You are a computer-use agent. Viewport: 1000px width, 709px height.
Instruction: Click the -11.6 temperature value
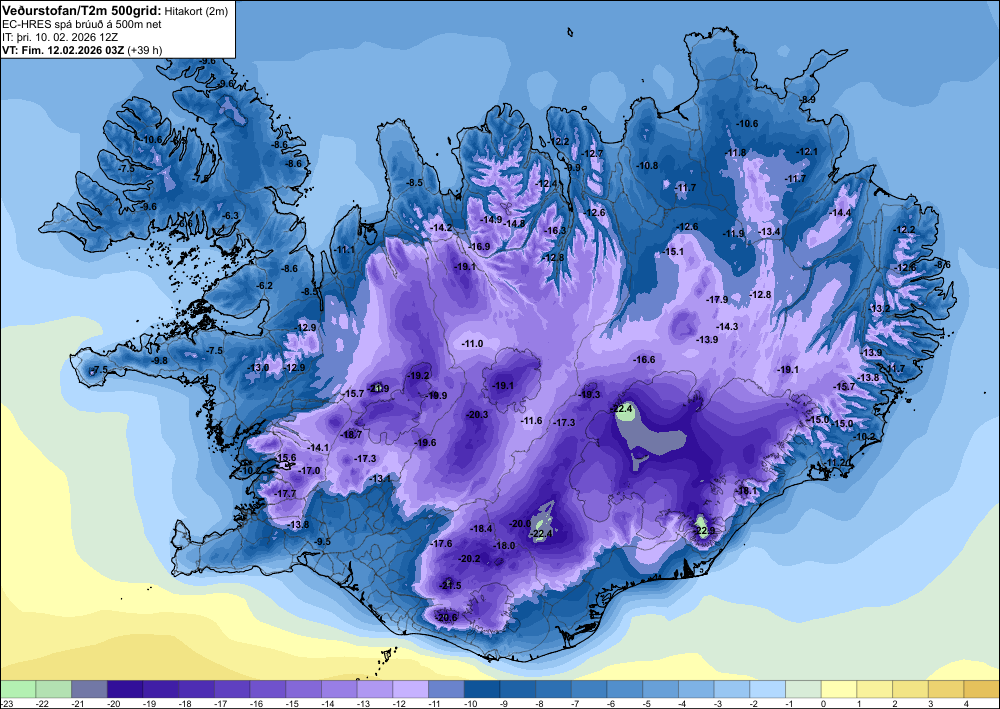(x=532, y=421)
